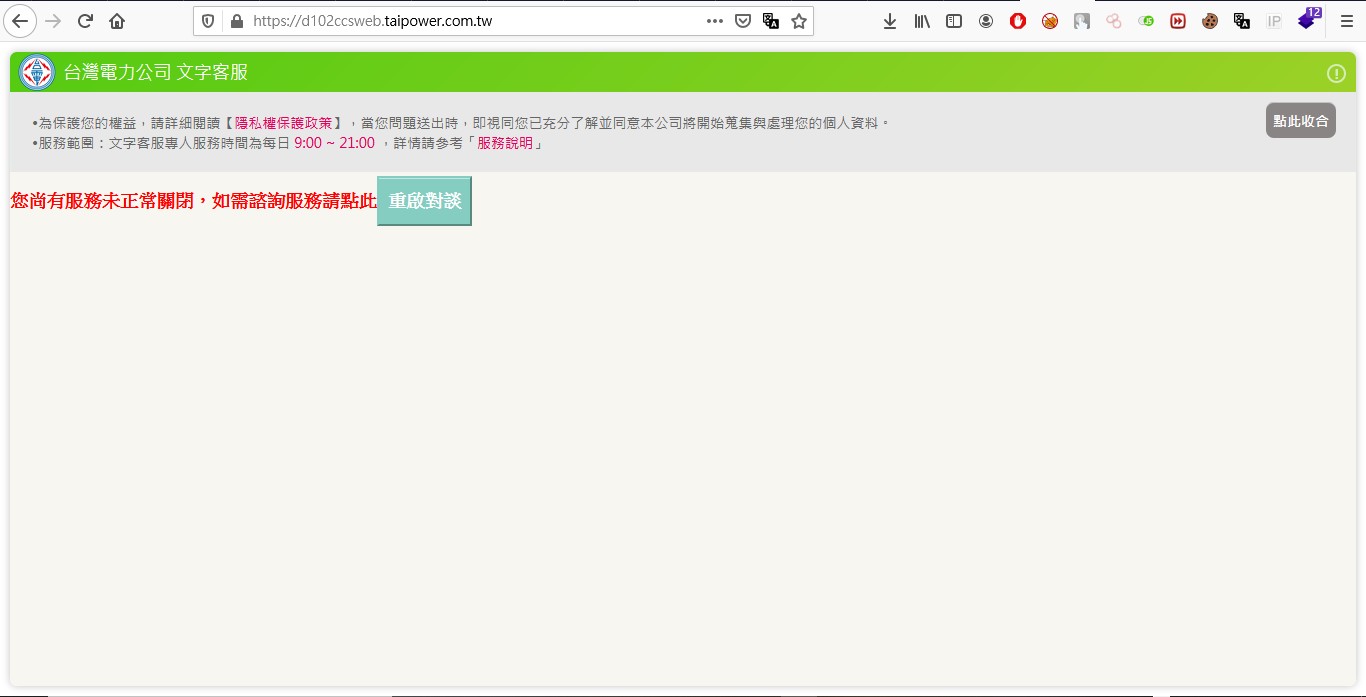Reload the current page
Viewport: 1366px width, 697px height.
pos(85,21)
